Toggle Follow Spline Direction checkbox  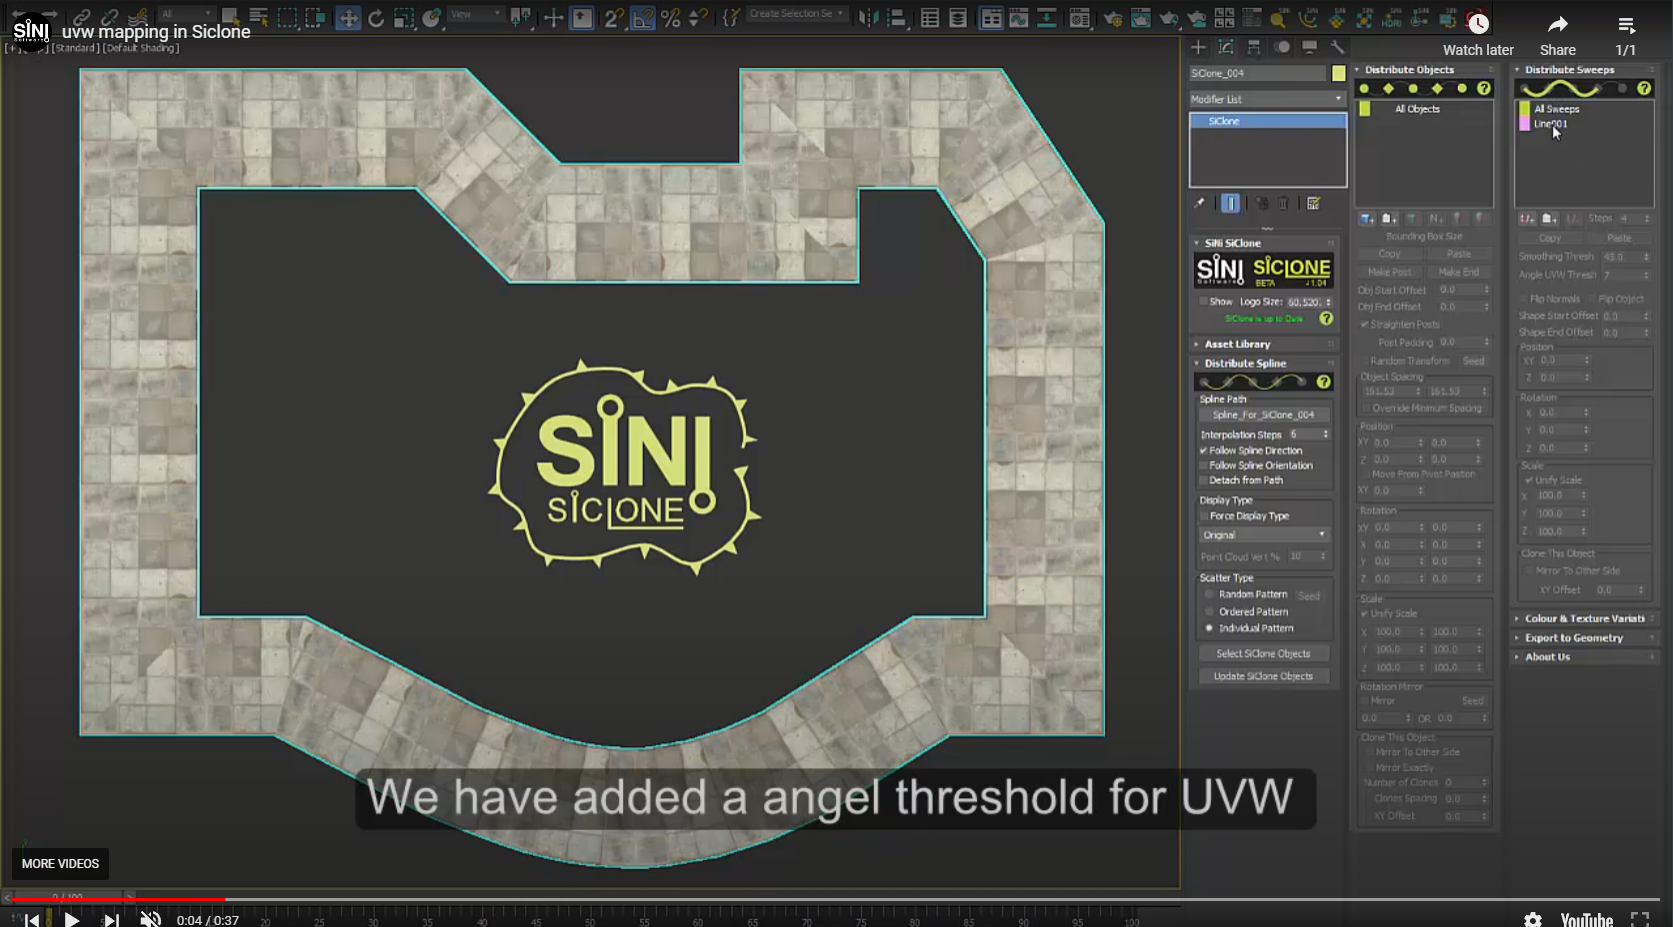click(x=1204, y=450)
